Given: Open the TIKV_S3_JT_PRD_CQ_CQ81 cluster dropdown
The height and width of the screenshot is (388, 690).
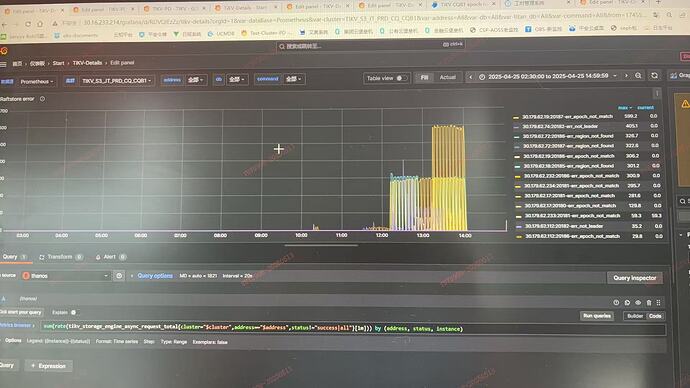Looking at the screenshot, I should click(x=116, y=81).
